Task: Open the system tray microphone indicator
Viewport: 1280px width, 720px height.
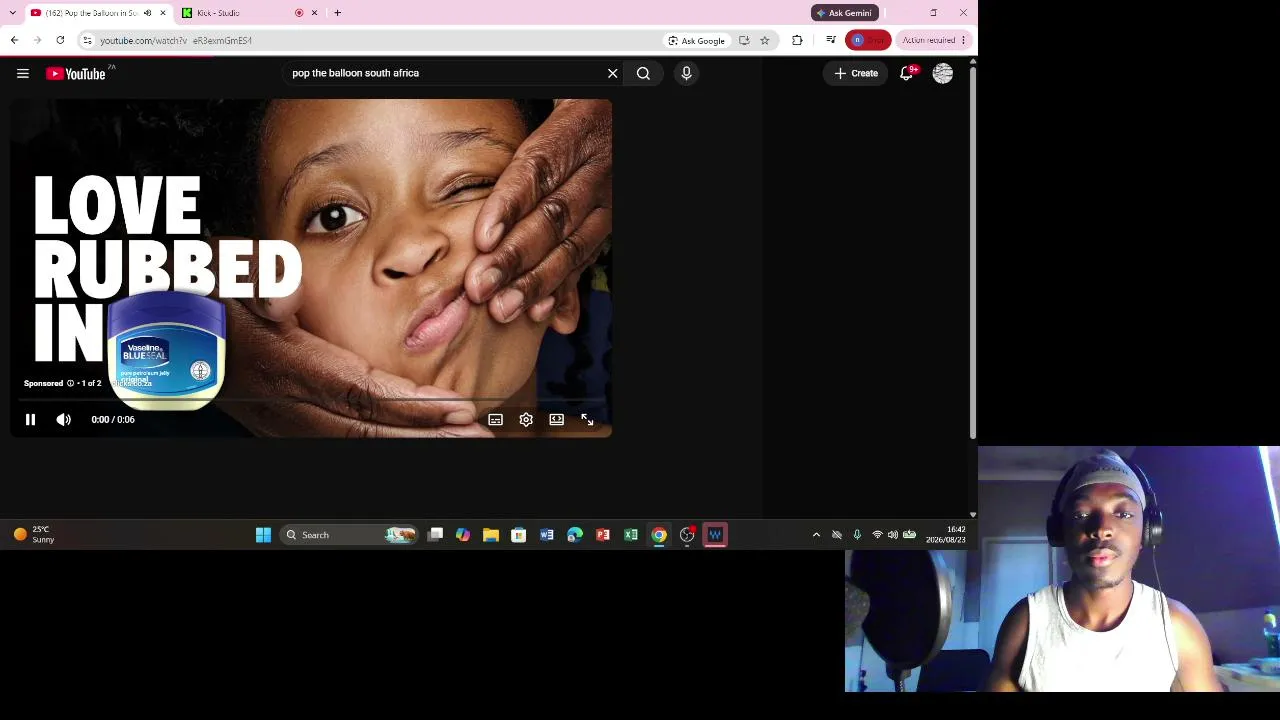Action: 857,535
